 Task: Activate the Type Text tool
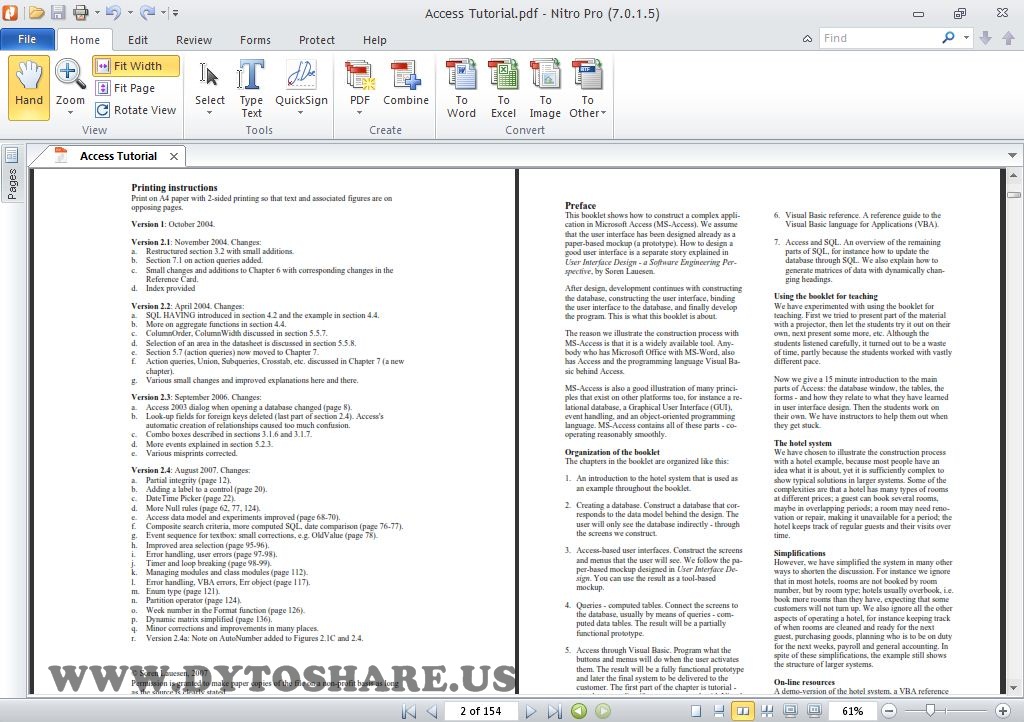tap(251, 89)
